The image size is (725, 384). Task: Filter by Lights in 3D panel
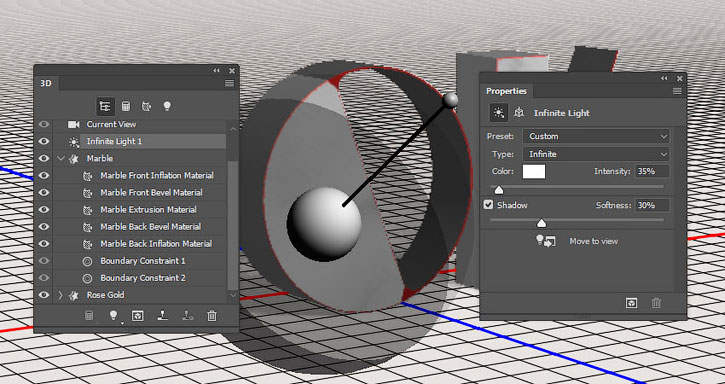(x=167, y=106)
